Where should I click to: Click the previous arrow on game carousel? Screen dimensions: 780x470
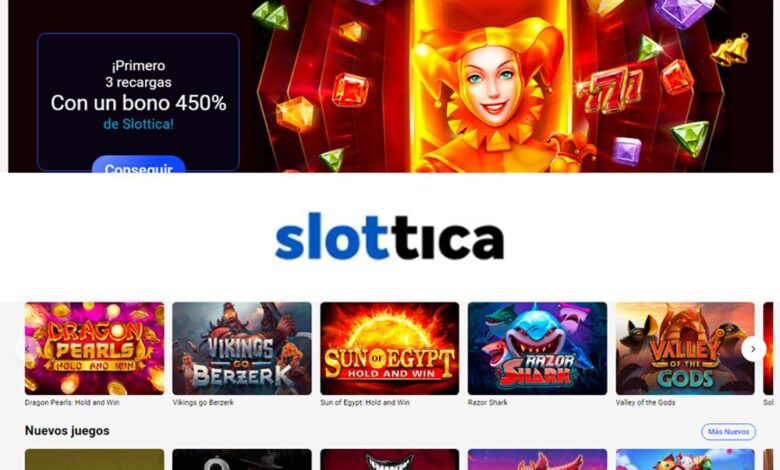point(26,349)
